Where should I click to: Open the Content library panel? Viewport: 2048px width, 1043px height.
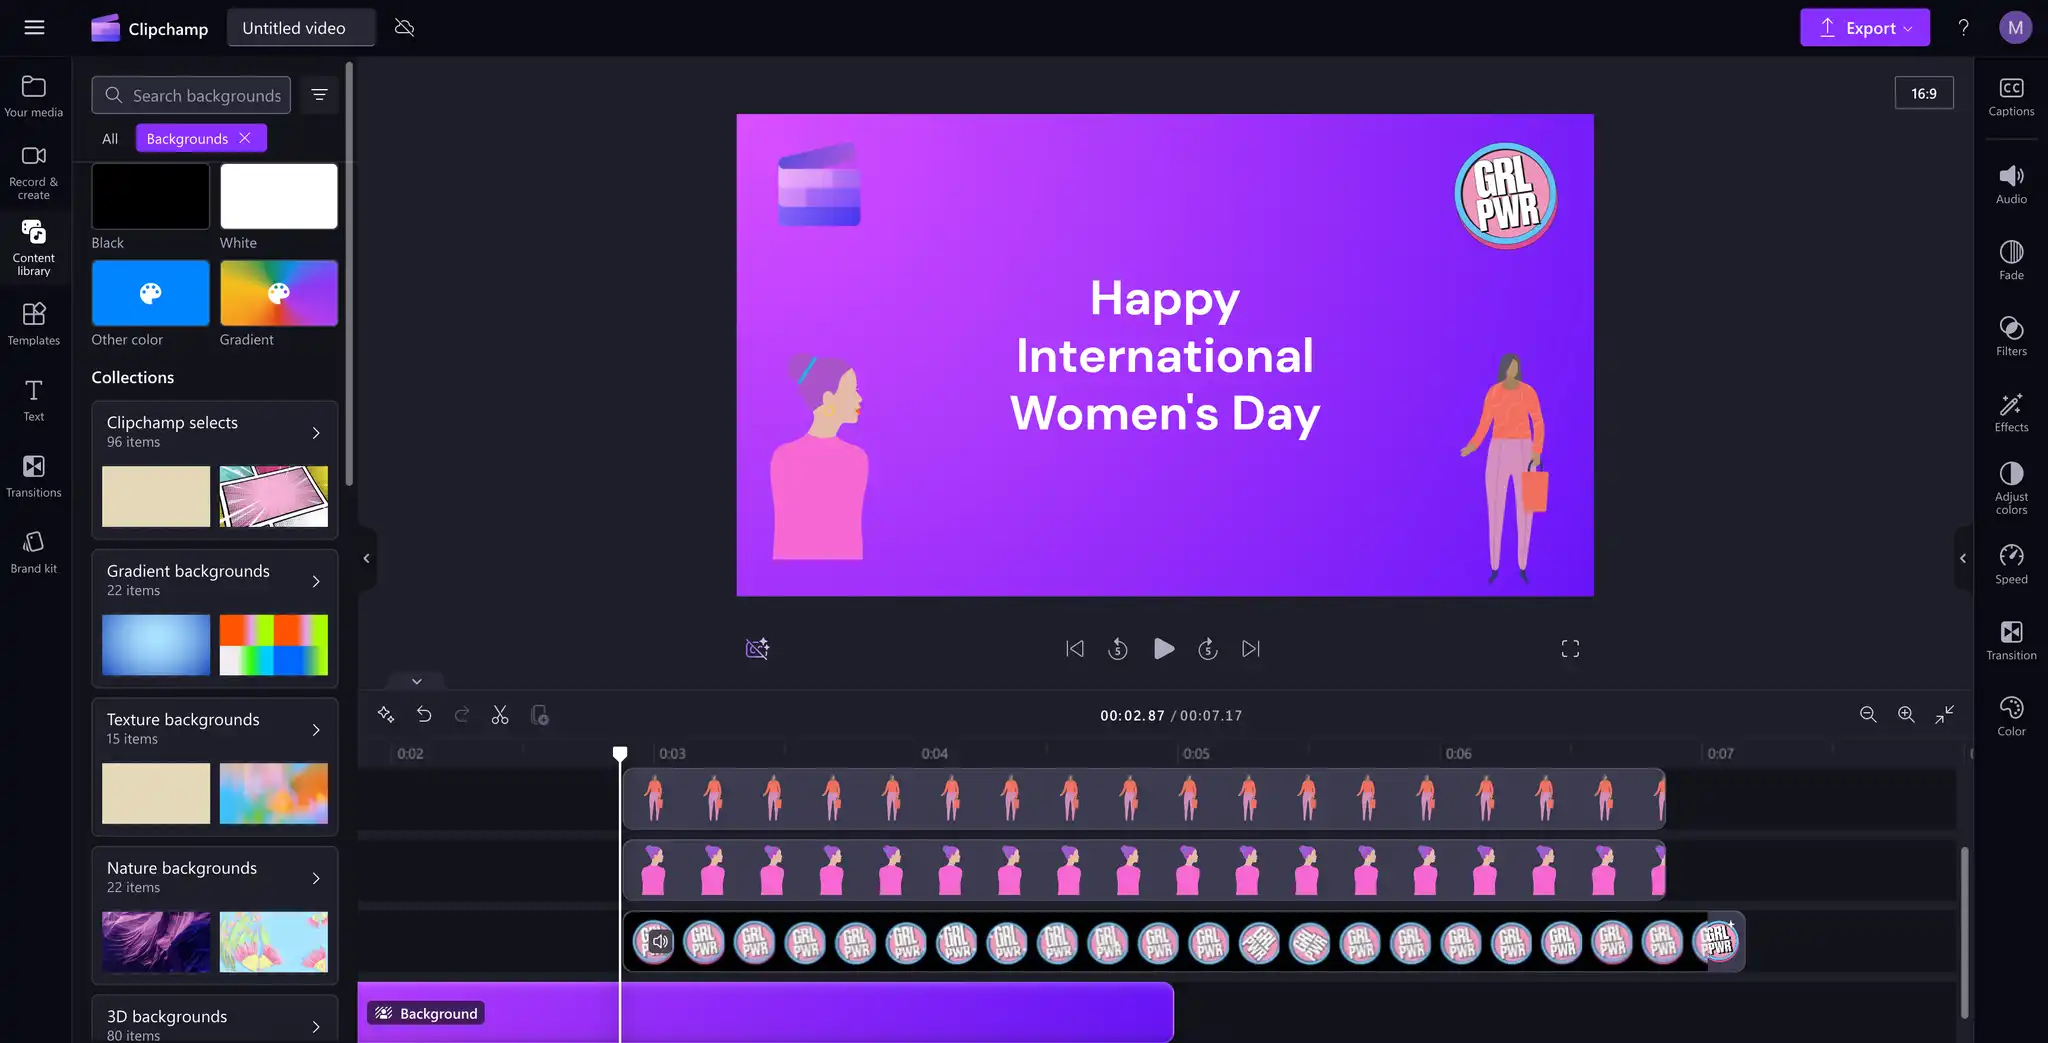(x=34, y=248)
